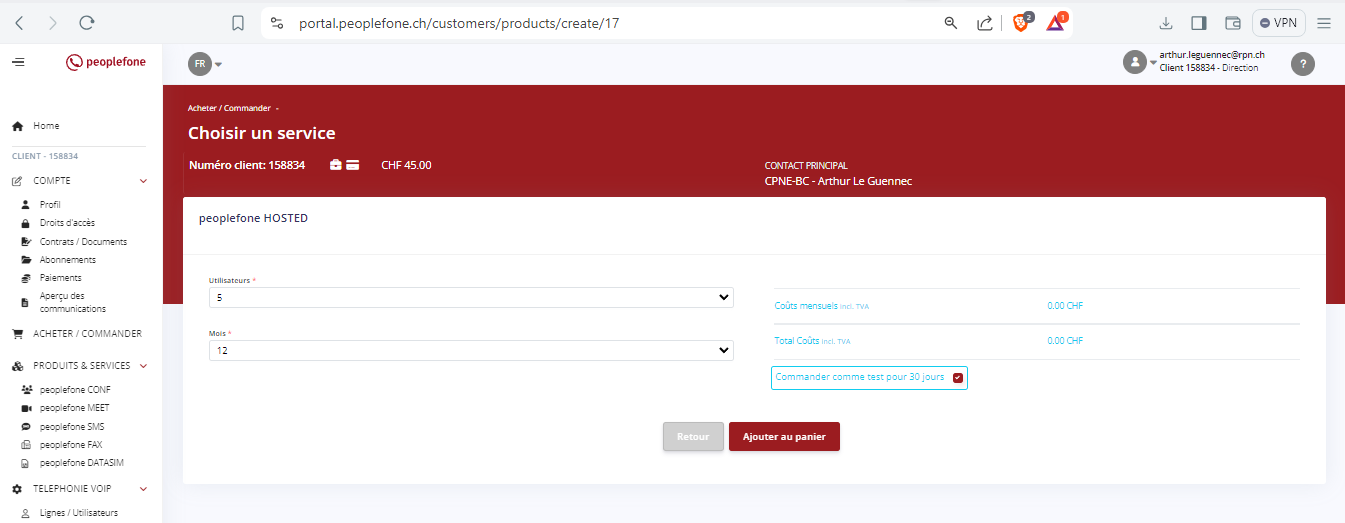The image size is (1345, 523).
Task: Click the shopping cart icon in sidebar
Action: 17,334
